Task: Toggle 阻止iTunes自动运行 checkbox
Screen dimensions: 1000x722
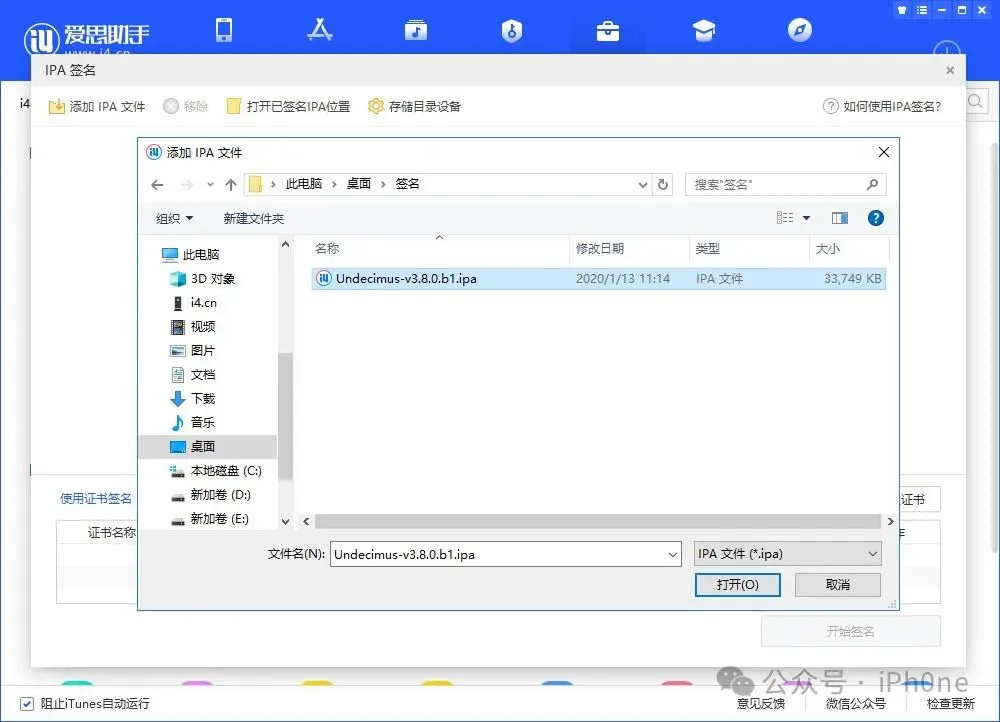Action: tap(27, 704)
